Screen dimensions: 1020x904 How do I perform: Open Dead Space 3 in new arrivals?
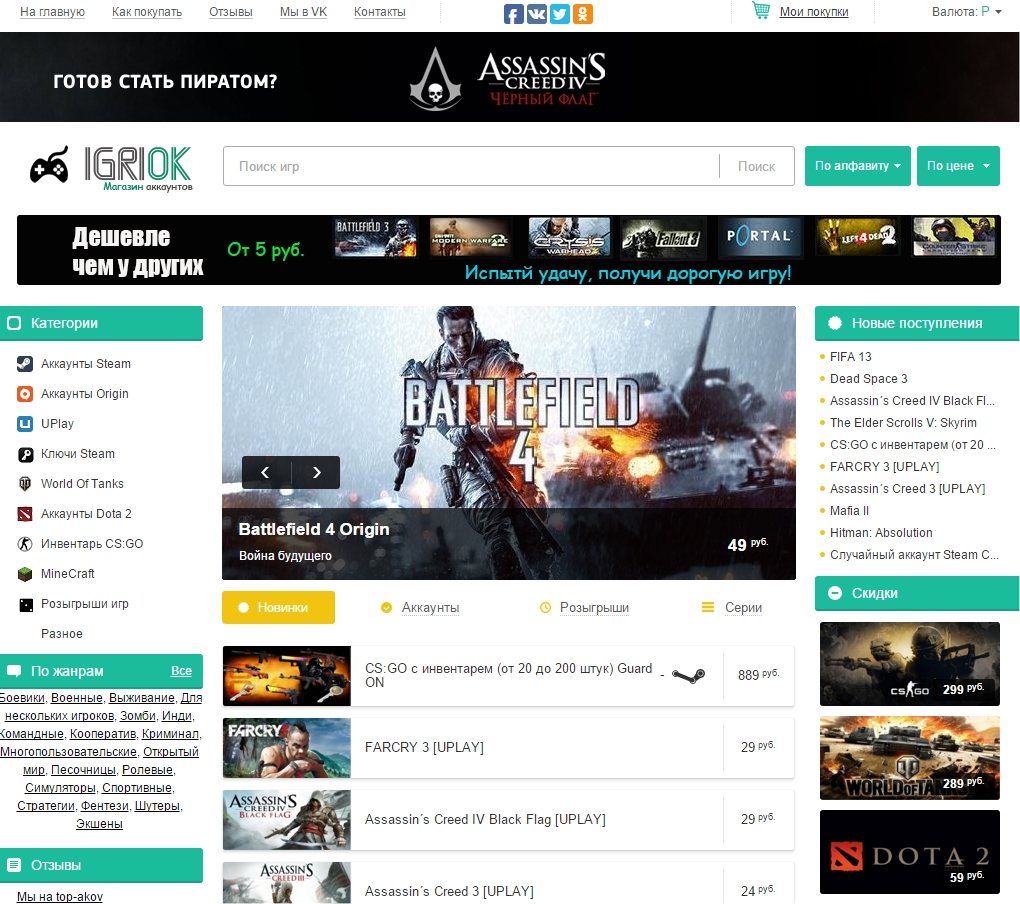coord(868,379)
